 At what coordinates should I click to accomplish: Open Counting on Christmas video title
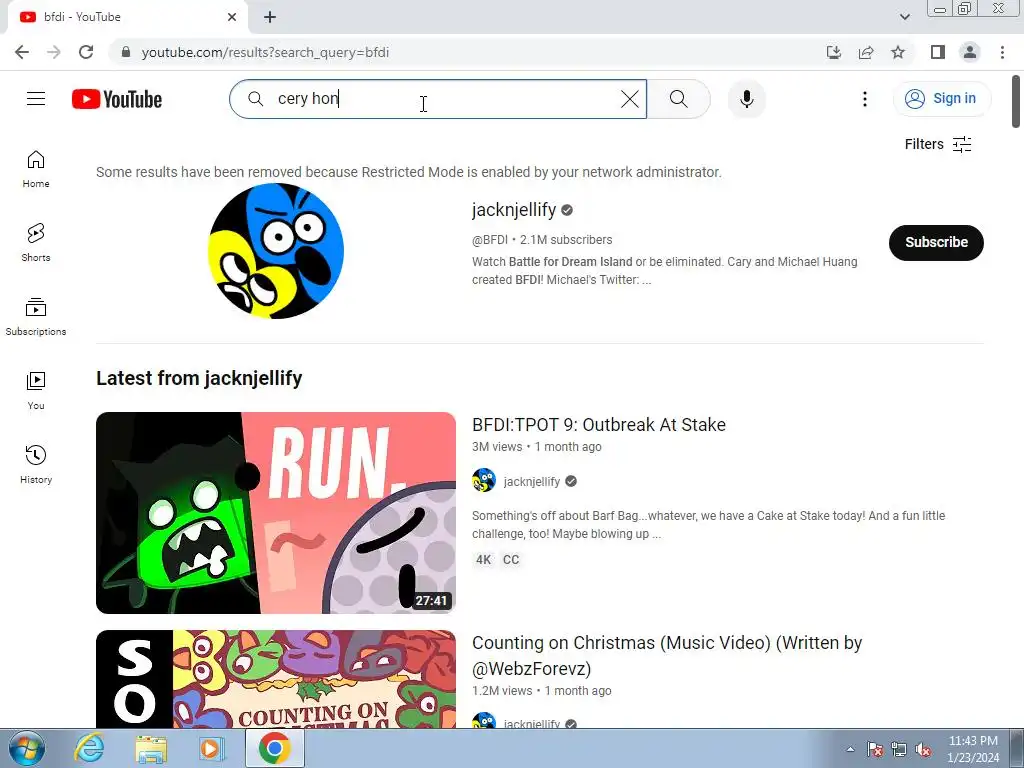[x=667, y=656]
